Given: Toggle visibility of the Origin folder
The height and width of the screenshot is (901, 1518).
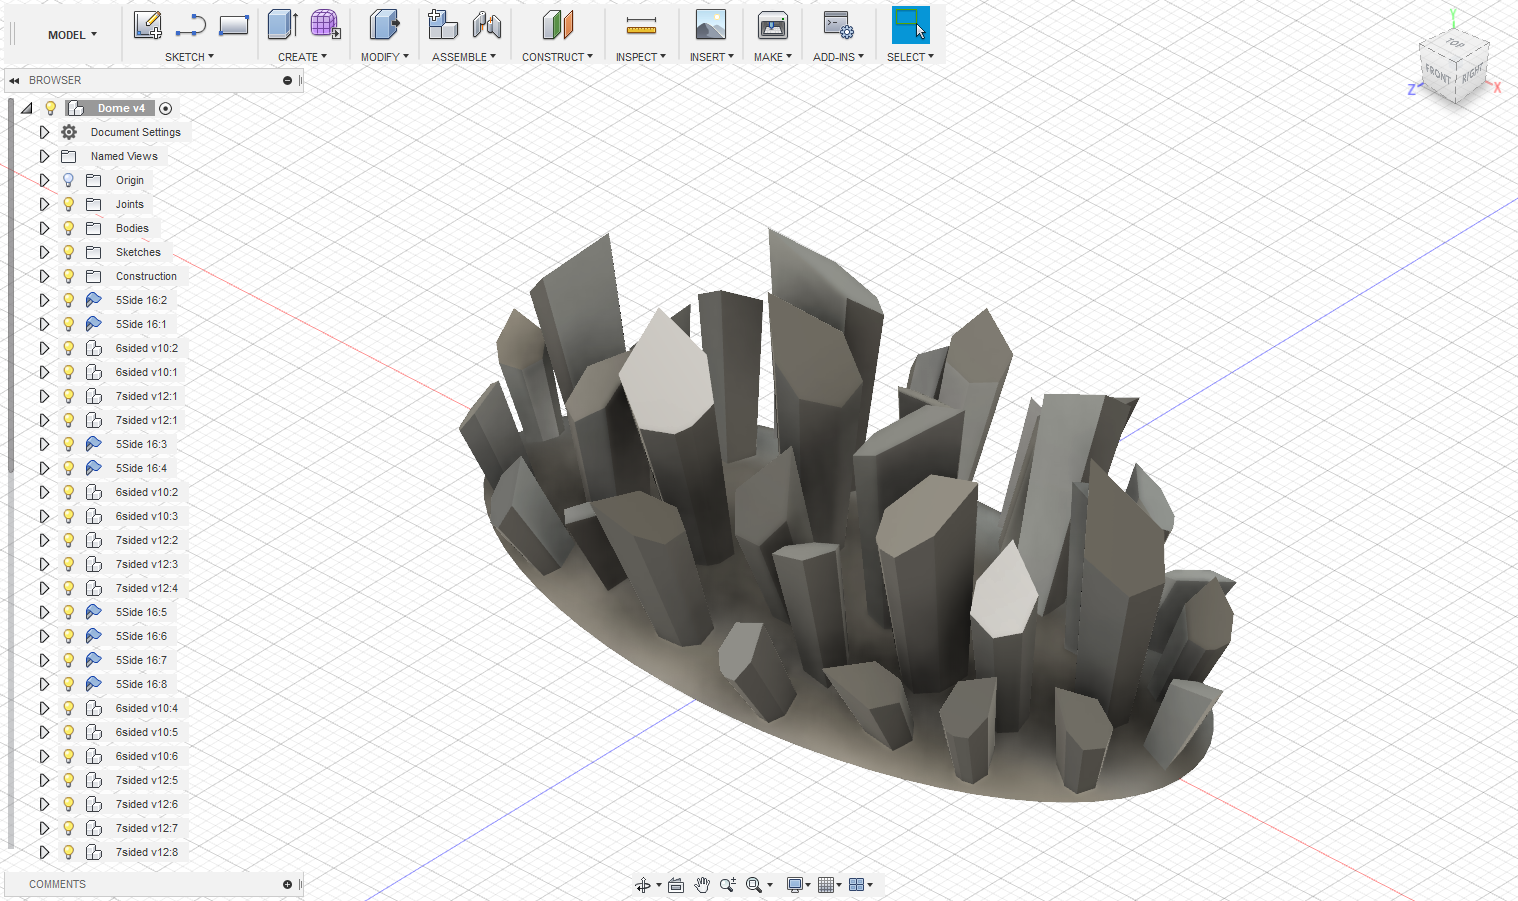Looking at the screenshot, I should [x=67, y=180].
